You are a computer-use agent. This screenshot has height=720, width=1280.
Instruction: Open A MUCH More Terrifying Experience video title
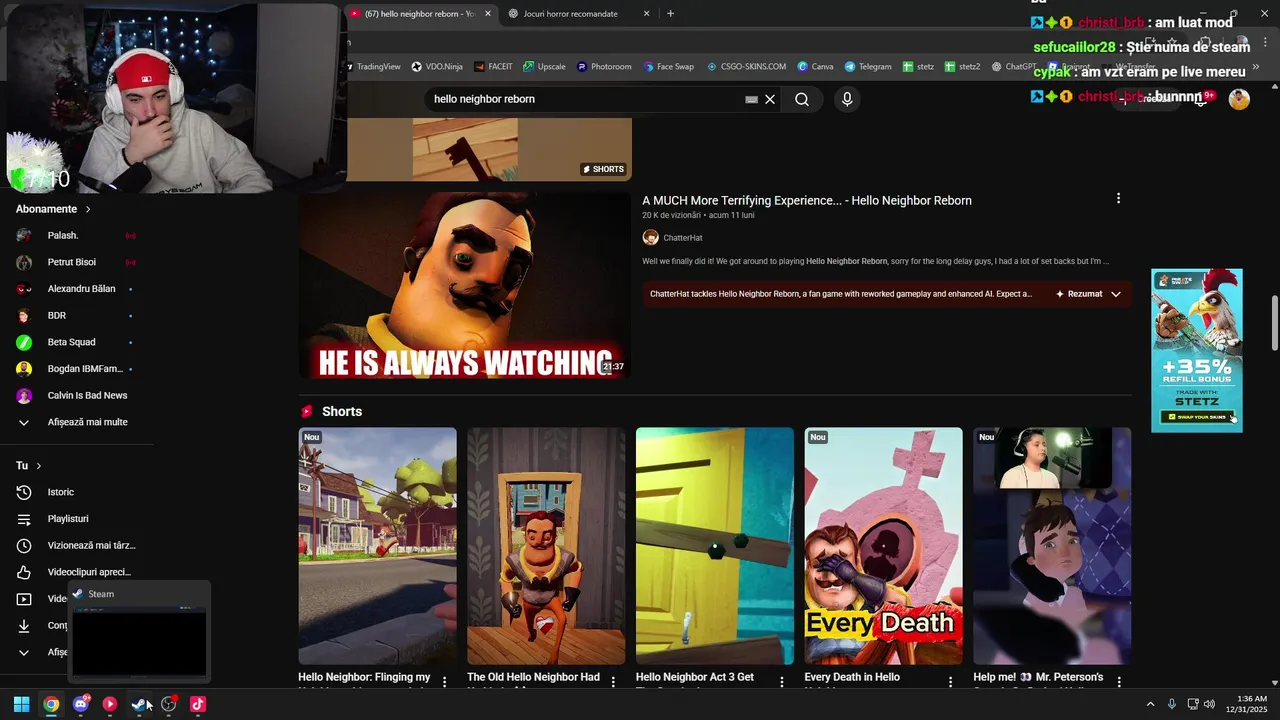(x=807, y=200)
